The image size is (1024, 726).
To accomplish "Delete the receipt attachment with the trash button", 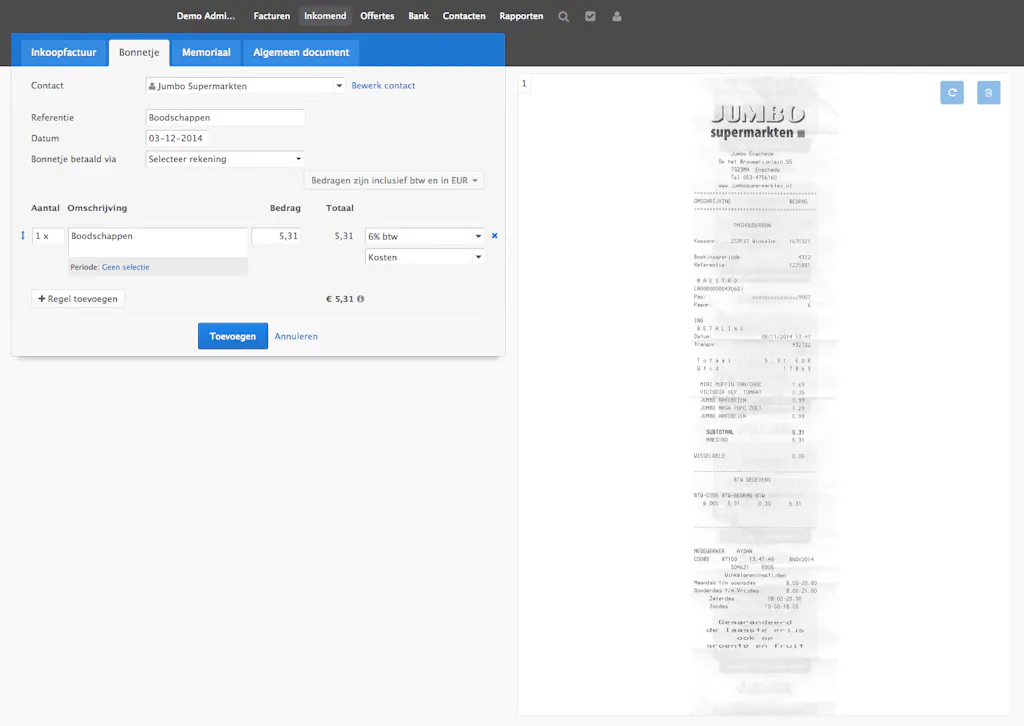I will (x=989, y=93).
